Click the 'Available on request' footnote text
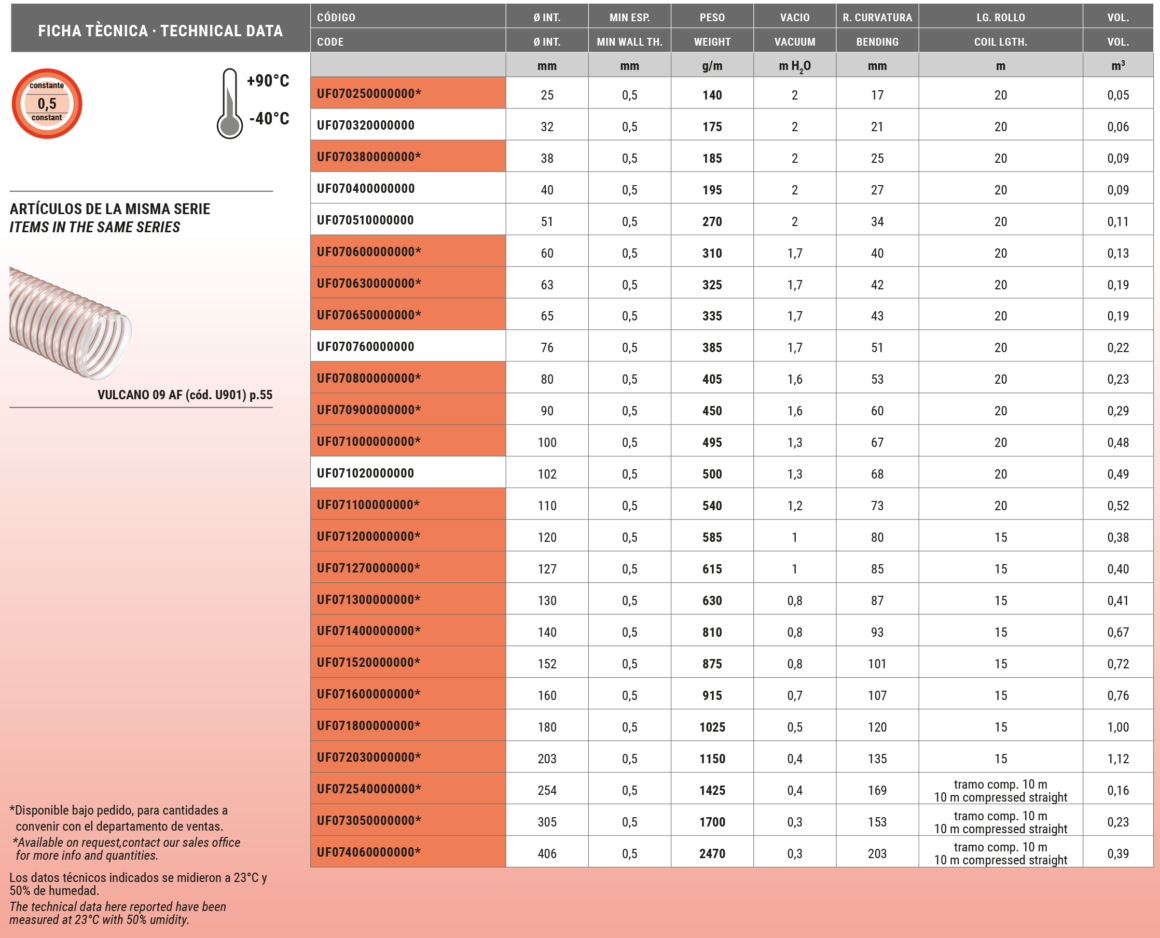This screenshot has width=1160, height=938. (x=125, y=849)
